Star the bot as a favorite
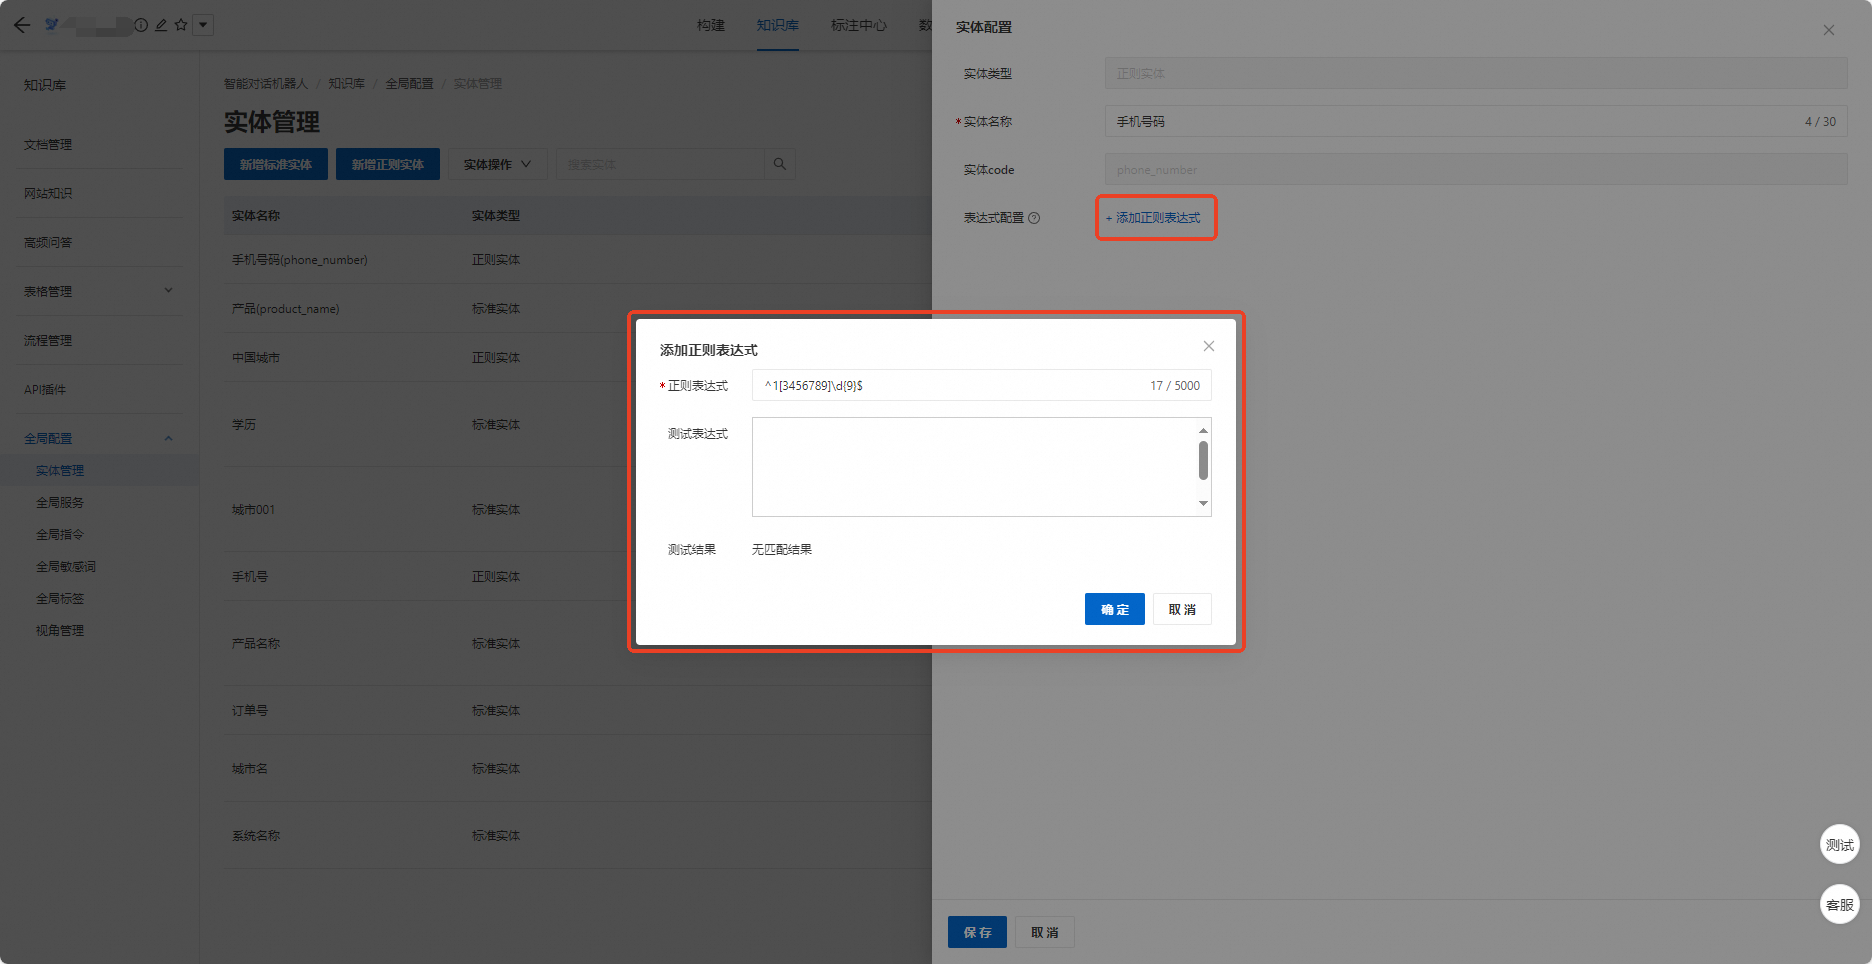The width and height of the screenshot is (1872, 964). point(181,25)
